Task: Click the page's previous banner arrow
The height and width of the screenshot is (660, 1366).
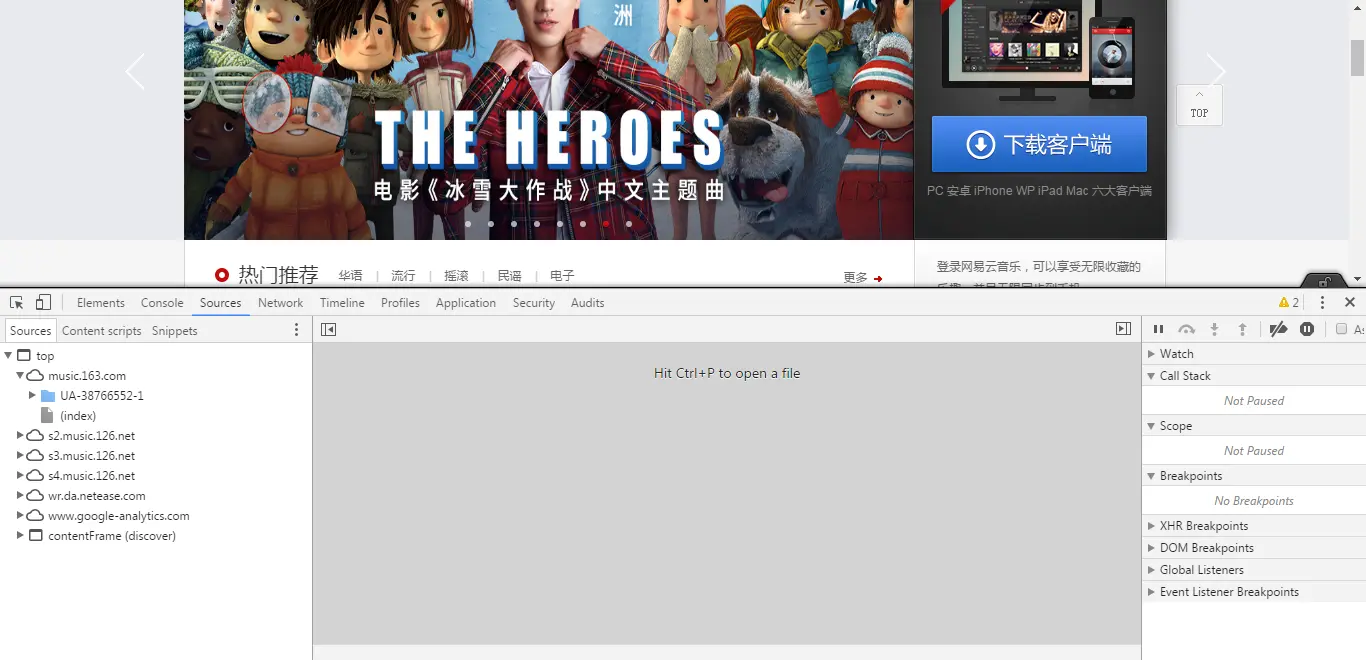Action: click(135, 72)
